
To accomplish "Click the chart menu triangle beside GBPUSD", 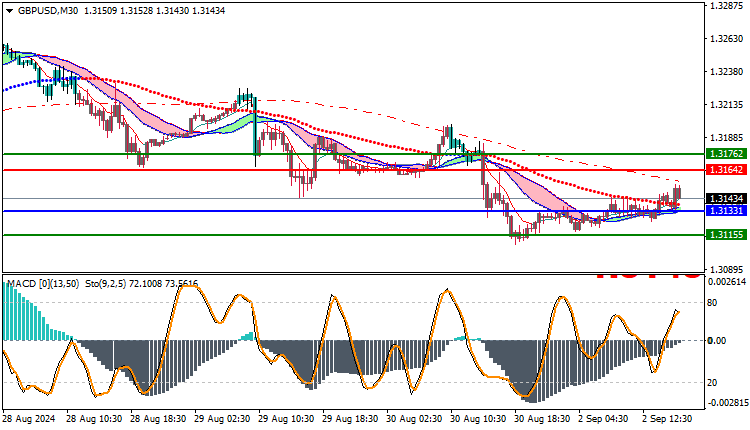I will tap(10, 11).
